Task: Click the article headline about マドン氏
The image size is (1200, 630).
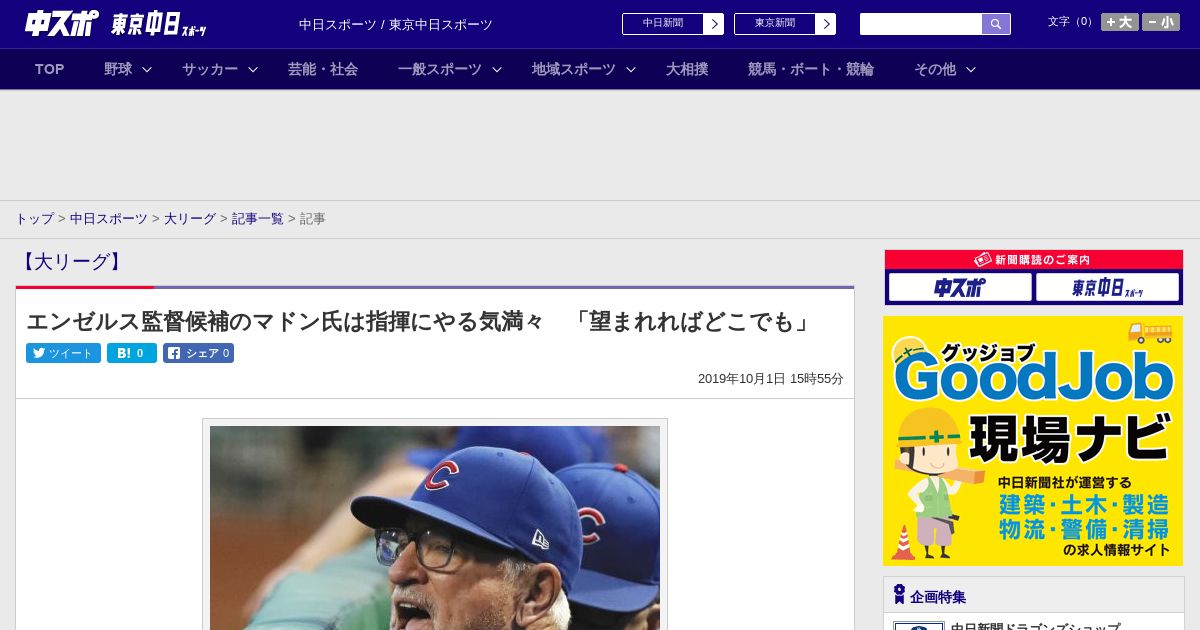Action: (x=420, y=321)
